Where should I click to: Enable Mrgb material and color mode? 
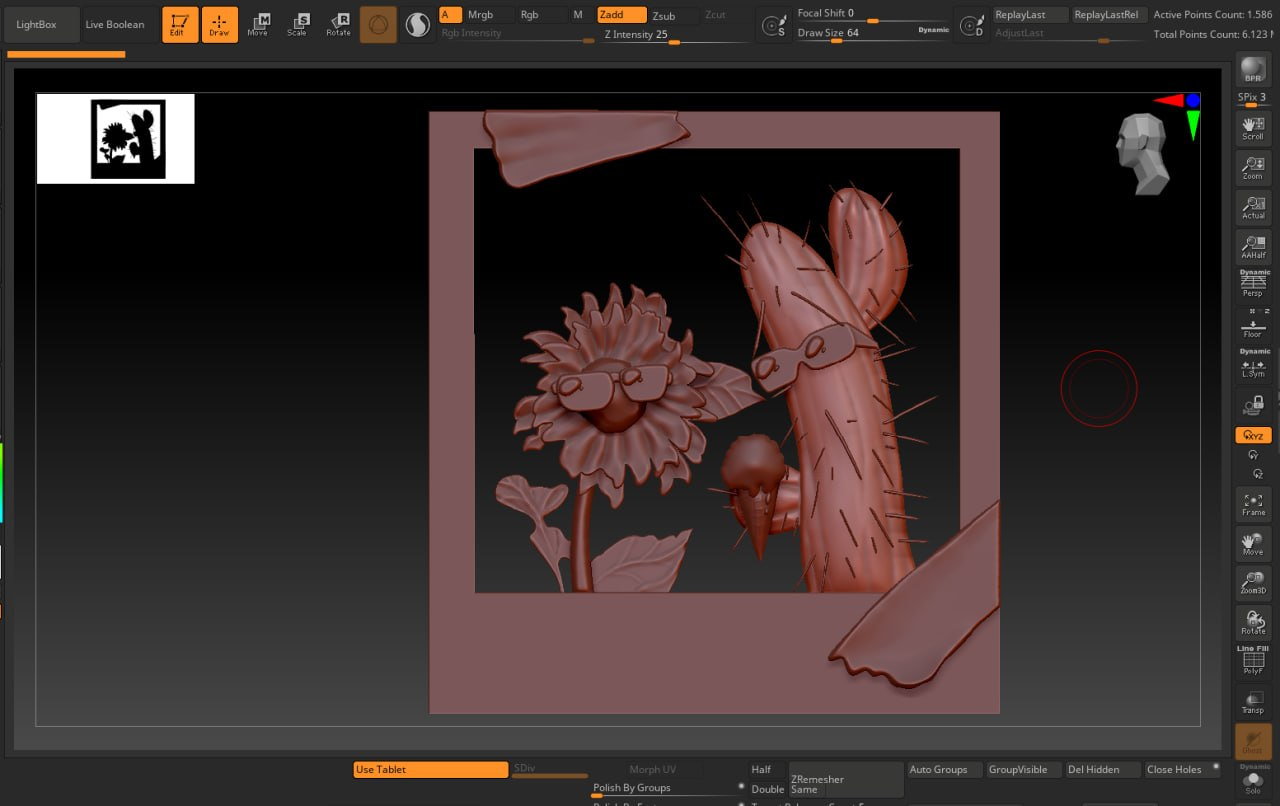489,15
